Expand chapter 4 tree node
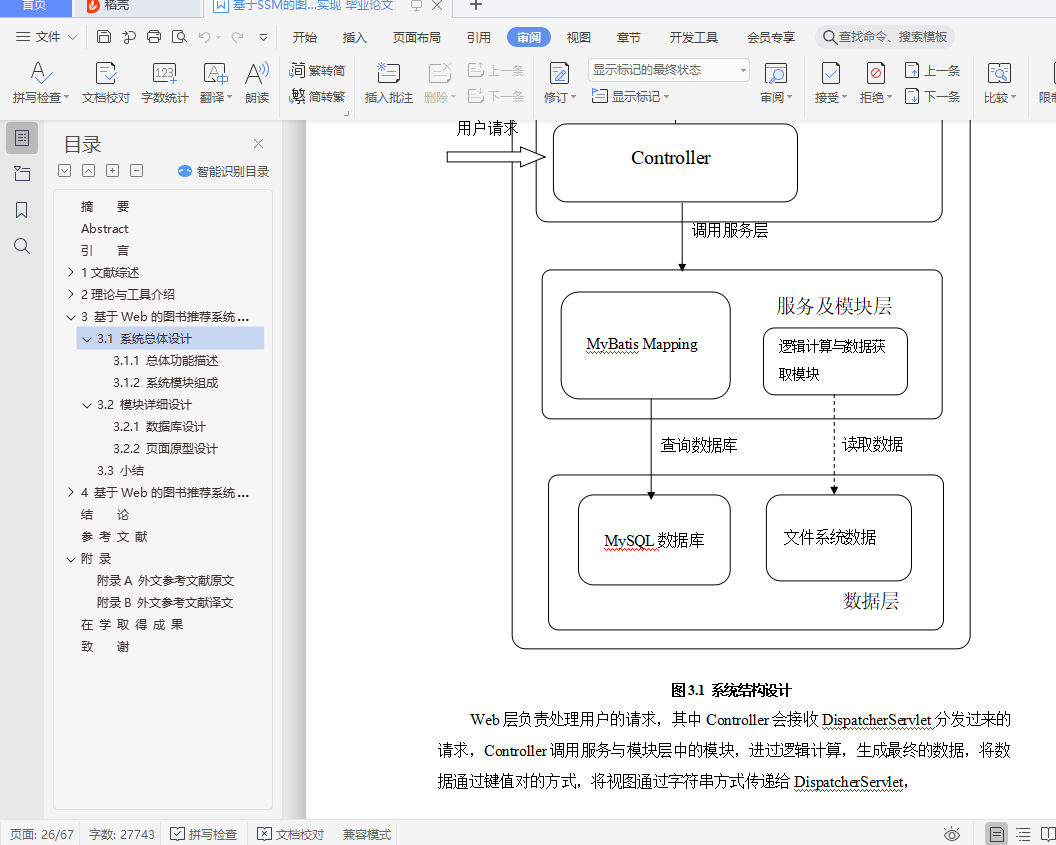Viewport: 1056px width, 845px height. (71, 492)
